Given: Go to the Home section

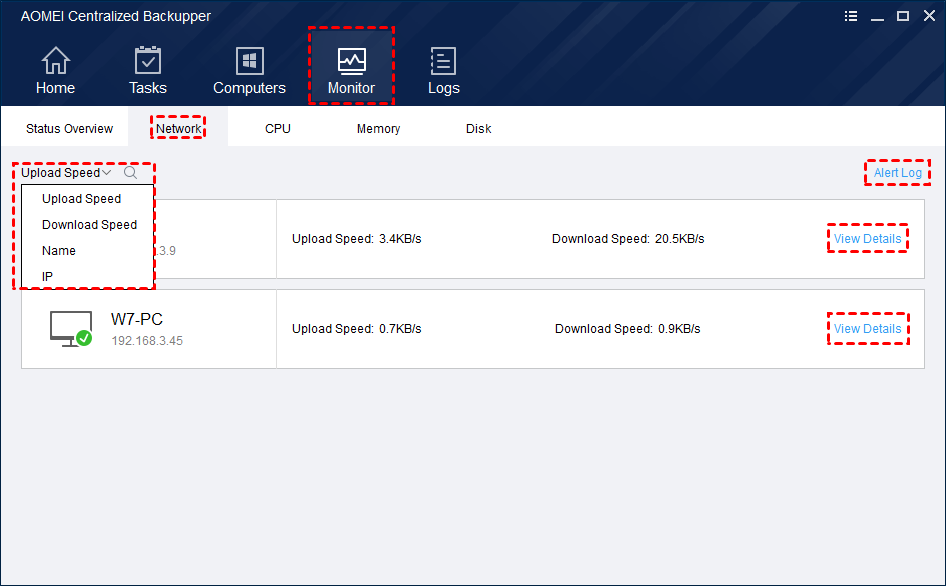Looking at the screenshot, I should coord(55,71).
